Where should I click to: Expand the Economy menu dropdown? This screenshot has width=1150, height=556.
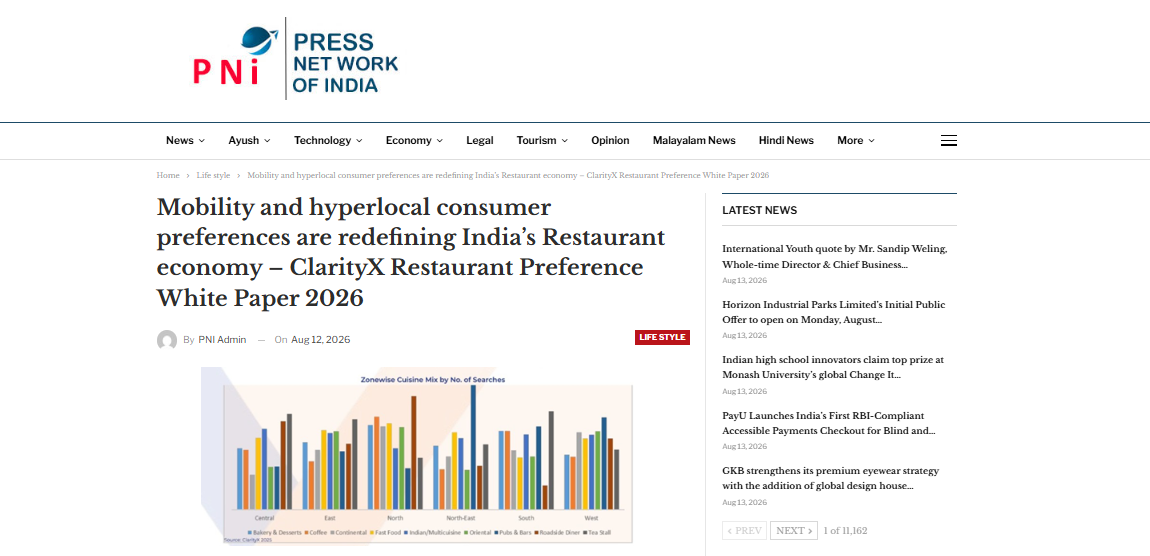point(414,141)
